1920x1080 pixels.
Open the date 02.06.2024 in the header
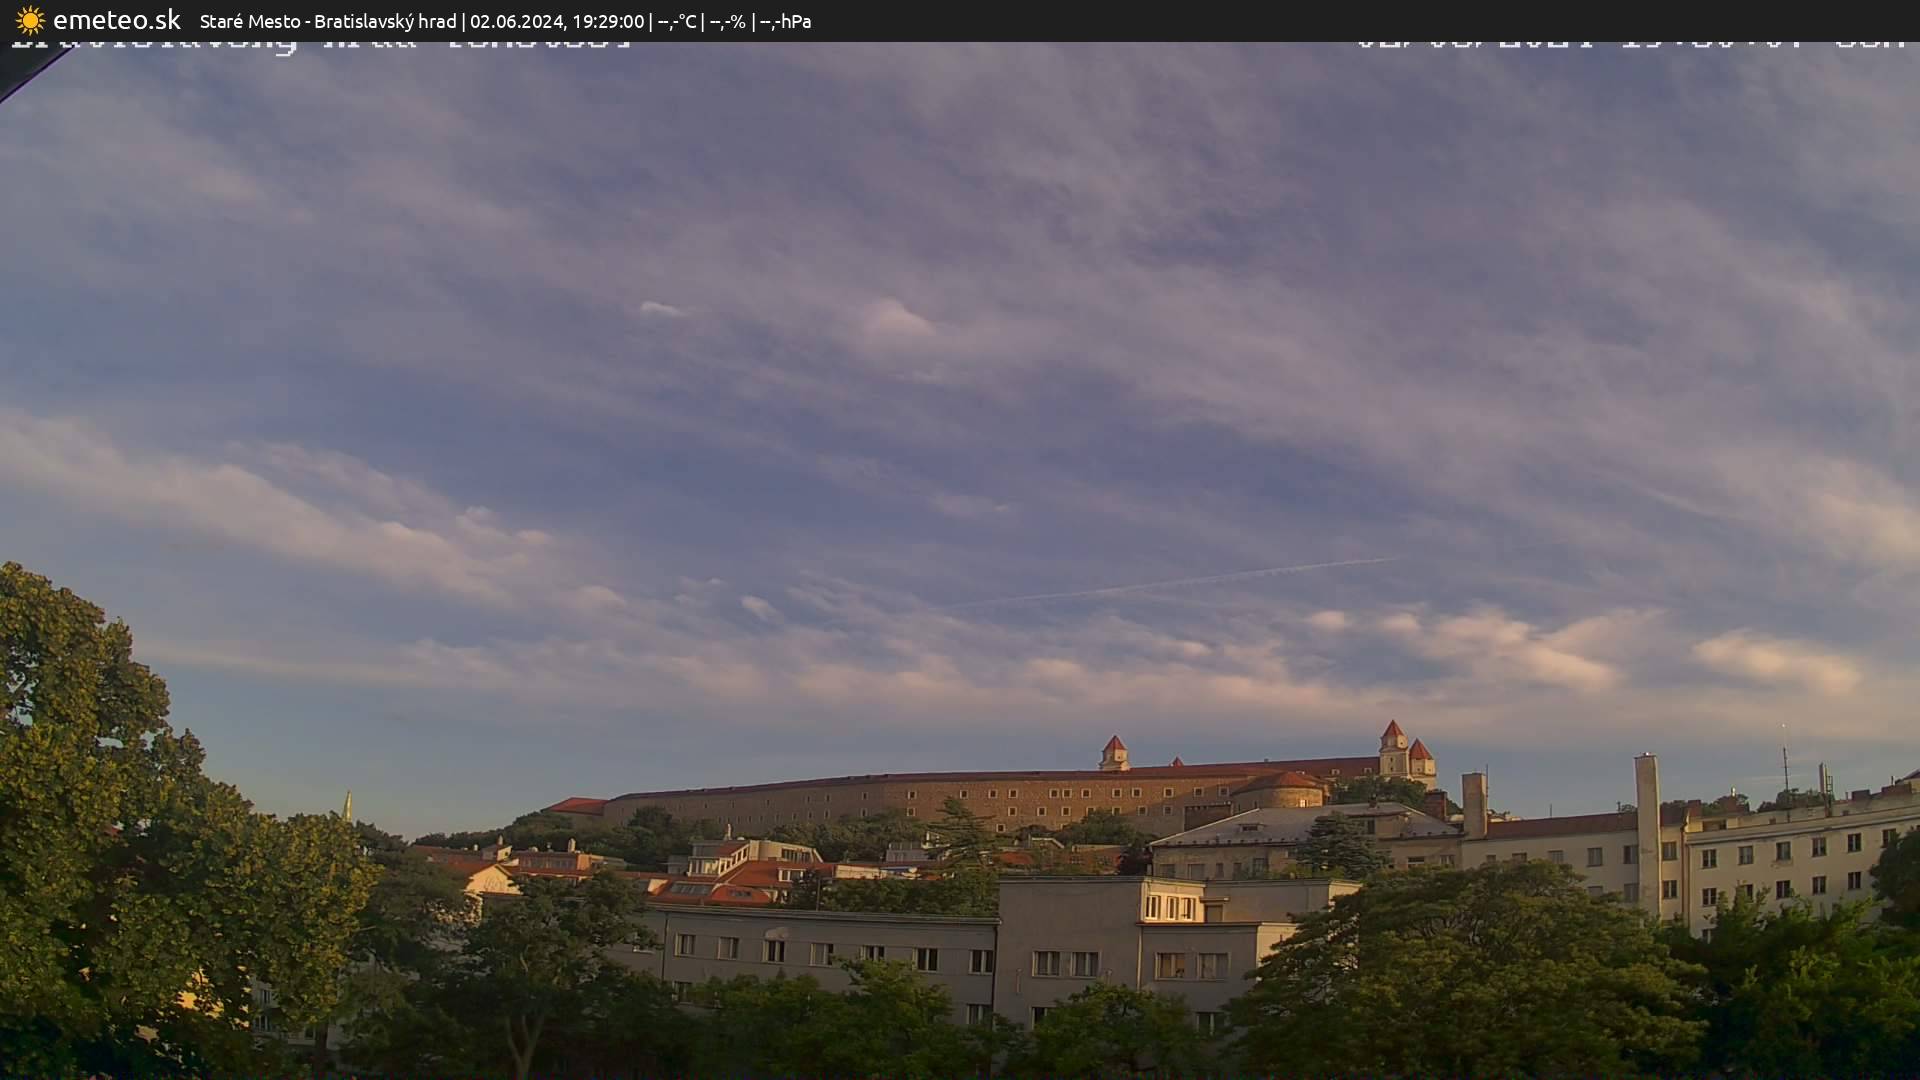coord(521,21)
